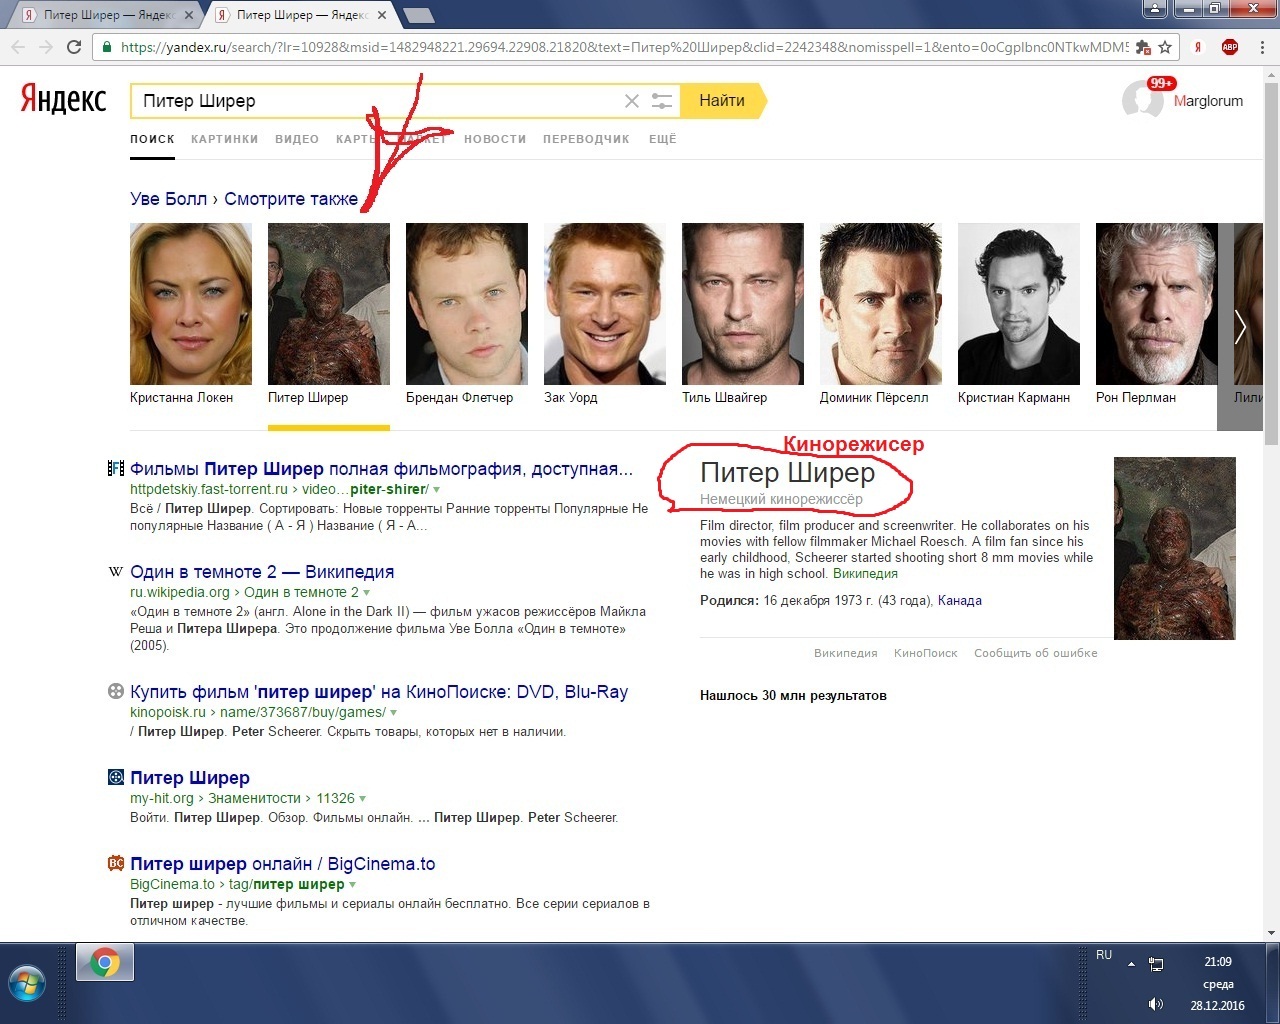Select the Доминик Пёрселл thumbnail

(881, 304)
